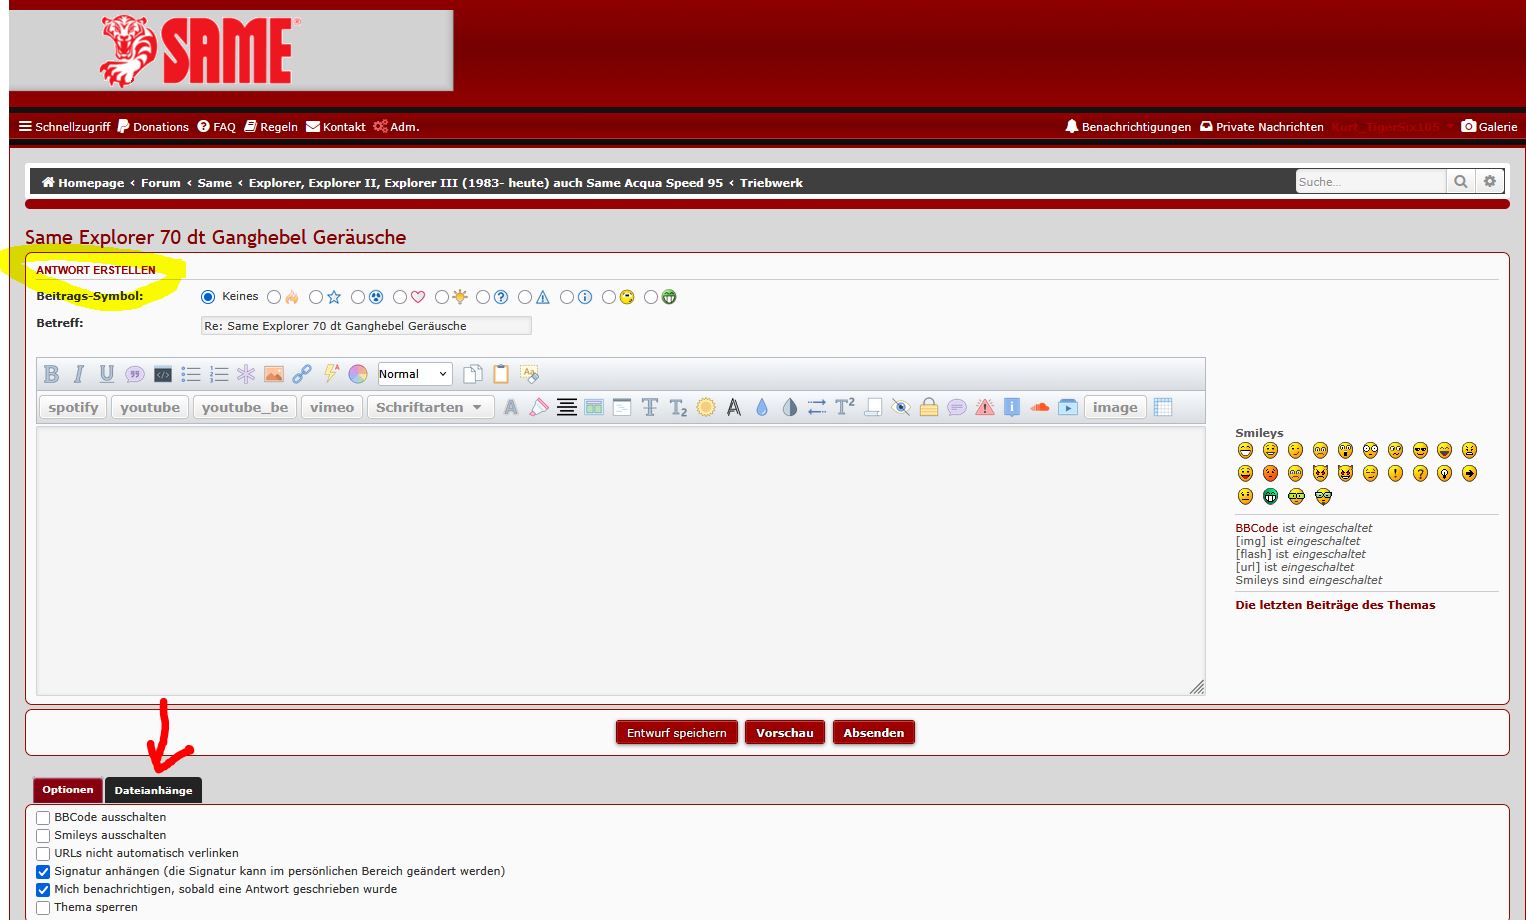Click the Absenden button

(873, 733)
